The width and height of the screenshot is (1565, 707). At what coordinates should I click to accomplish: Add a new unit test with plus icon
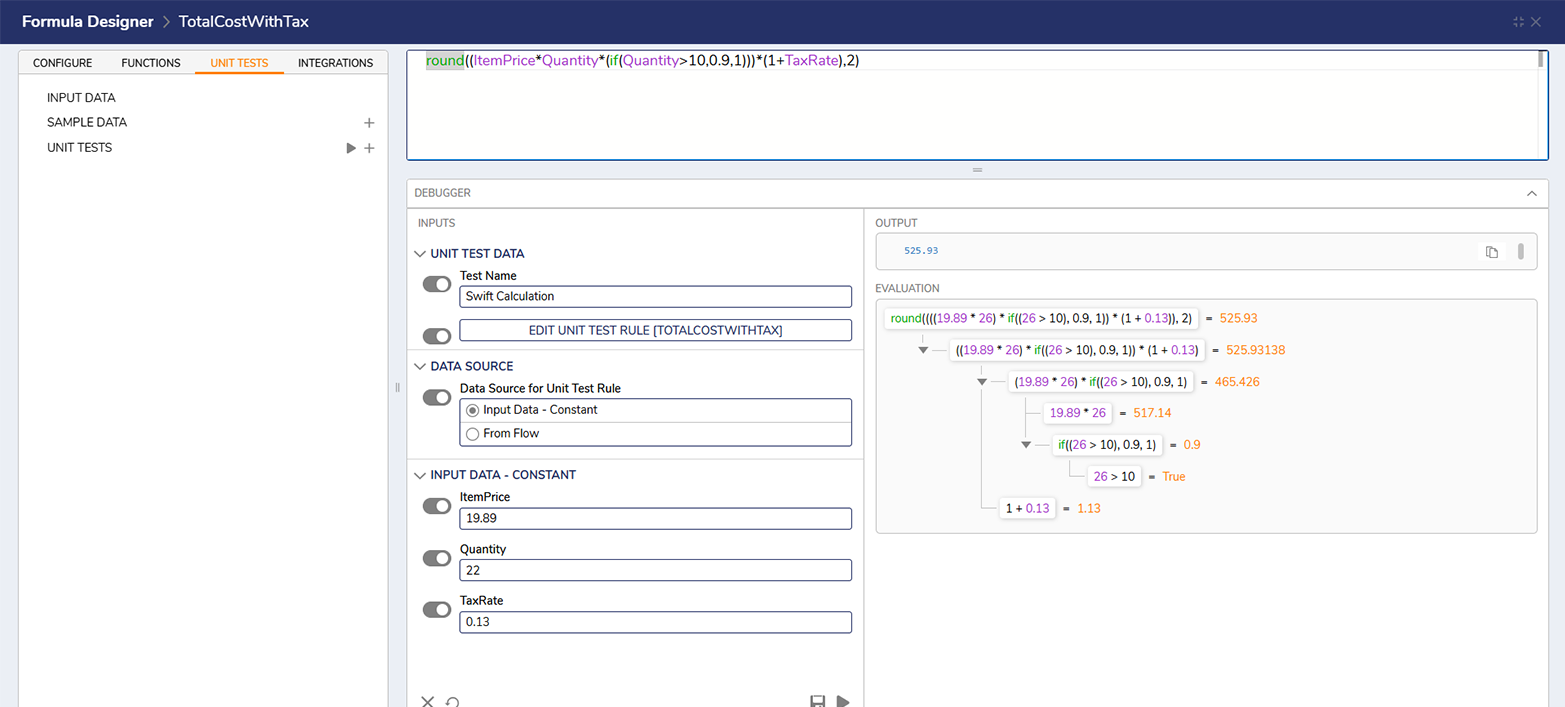point(369,148)
